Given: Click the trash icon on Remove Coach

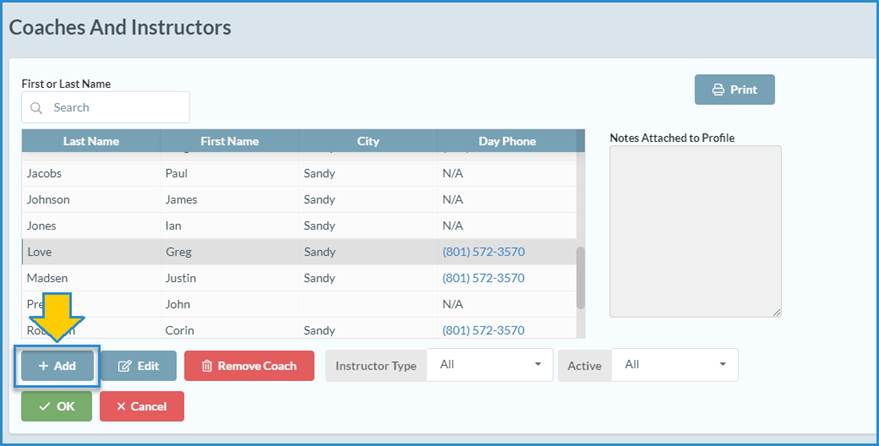Looking at the screenshot, I should (x=207, y=366).
